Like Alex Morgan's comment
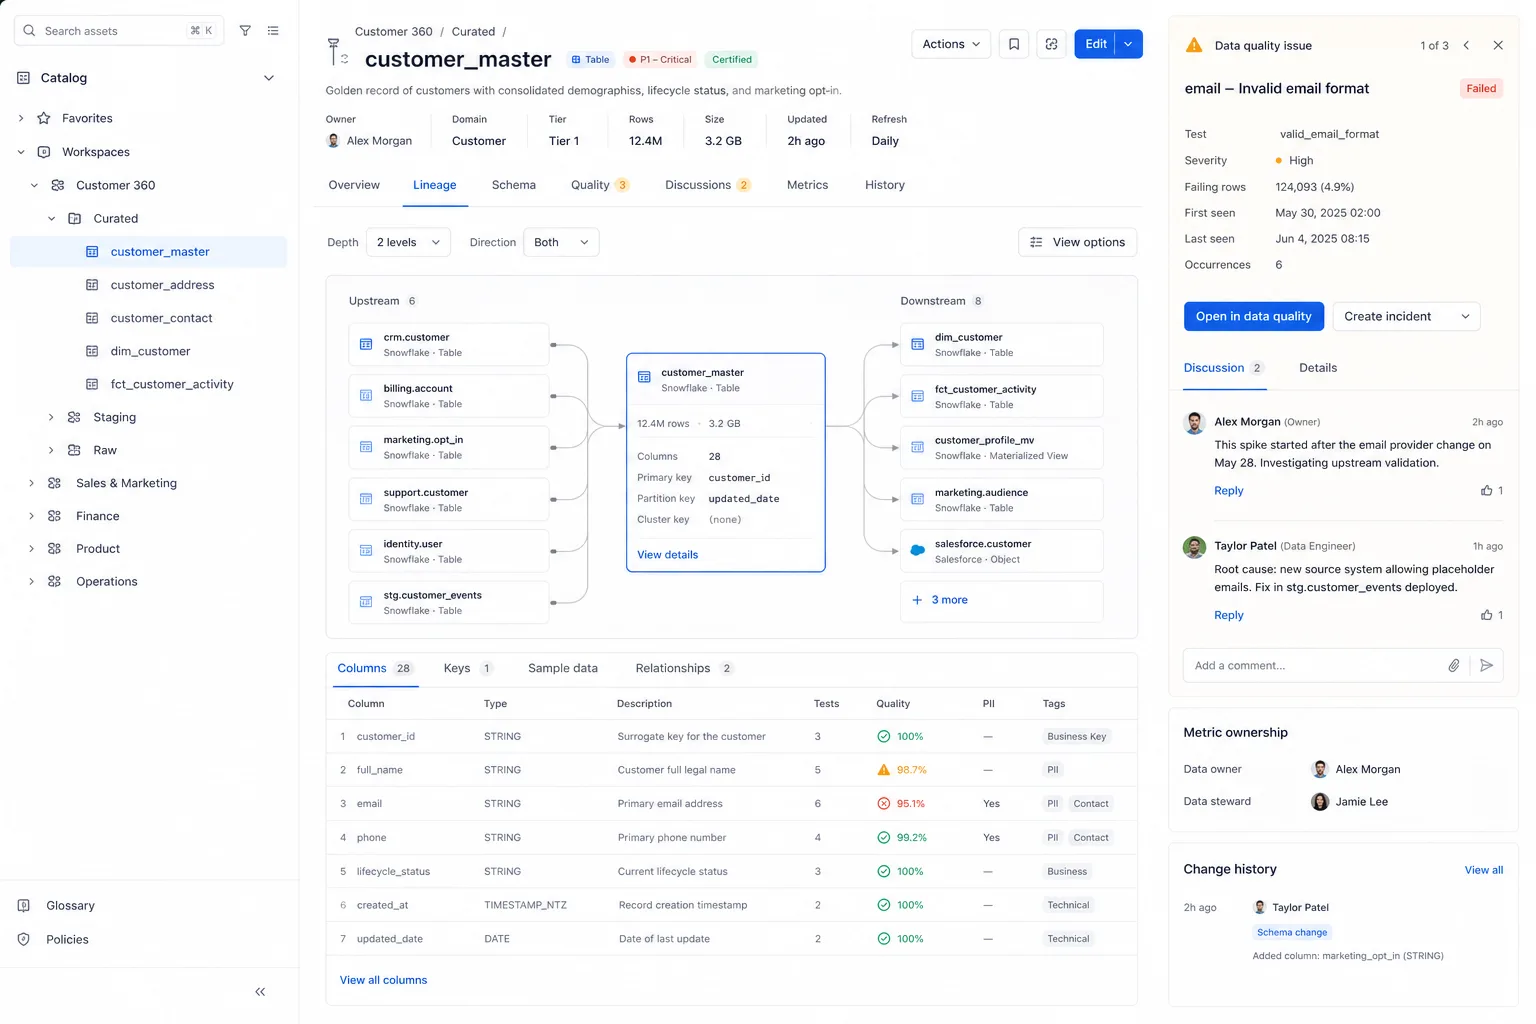Image resolution: width=1536 pixels, height=1024 pixels. point(1487,491)
